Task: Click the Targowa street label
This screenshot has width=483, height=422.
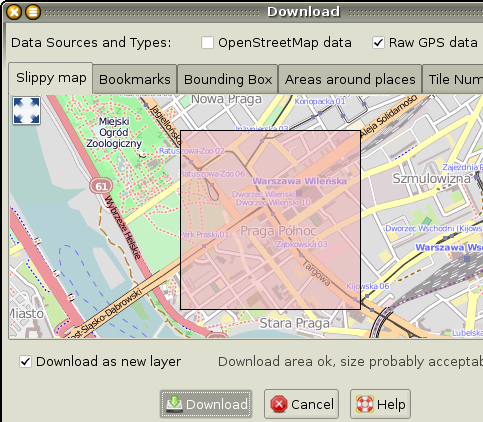Action: coord(316,273)
